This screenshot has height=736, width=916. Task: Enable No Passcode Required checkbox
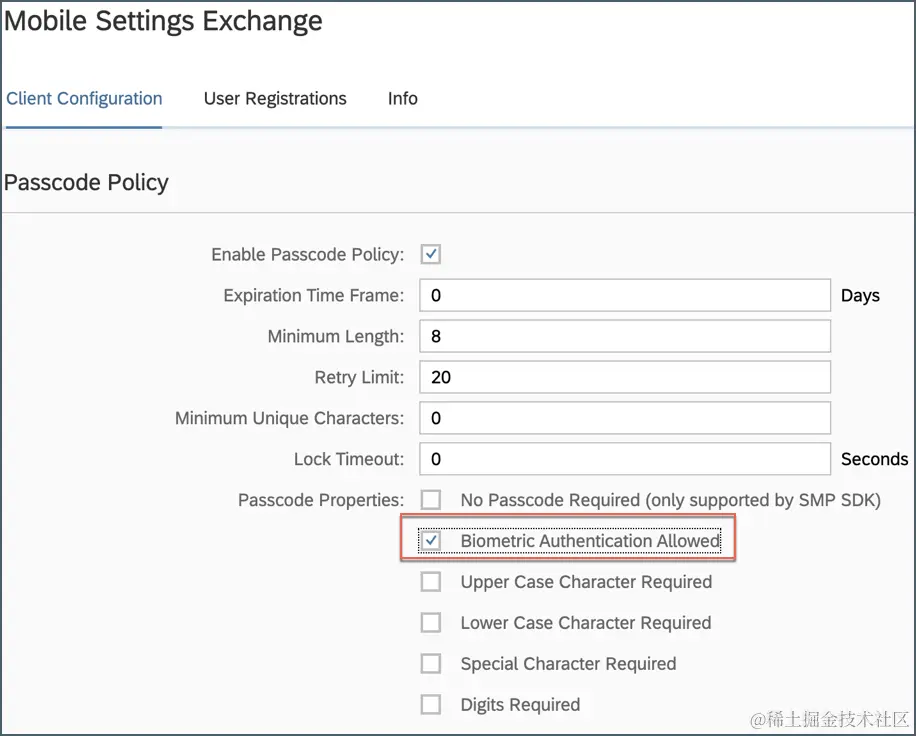click(431, 500)
